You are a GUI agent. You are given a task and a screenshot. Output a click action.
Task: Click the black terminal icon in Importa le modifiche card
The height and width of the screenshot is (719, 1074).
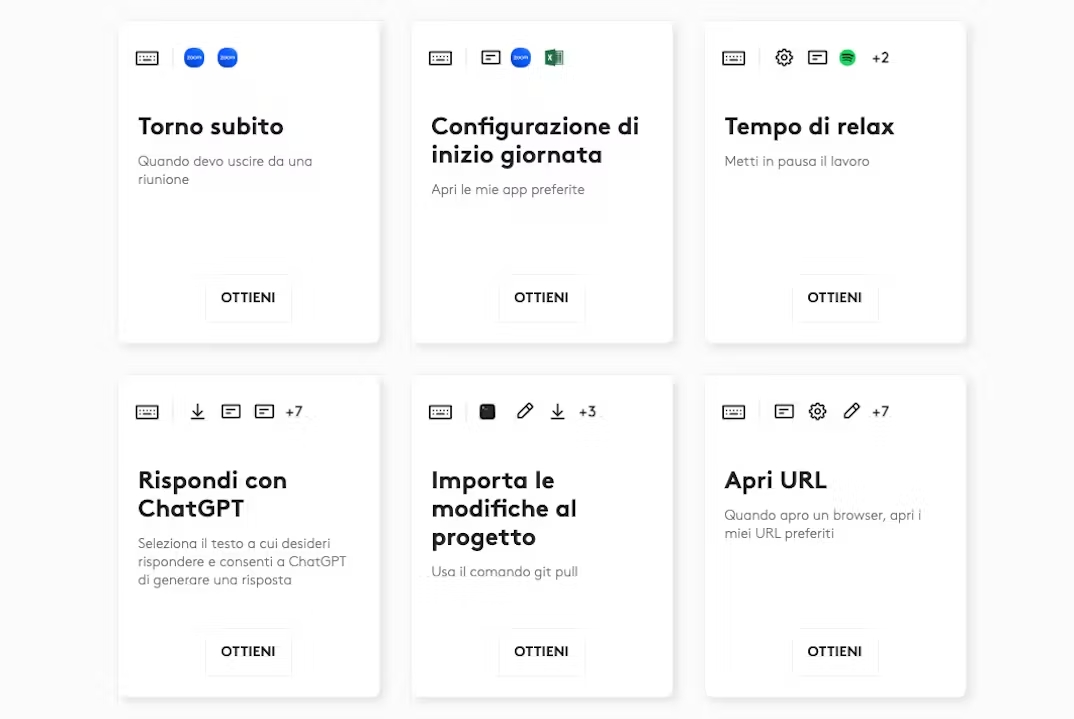[x=487, y=412]
